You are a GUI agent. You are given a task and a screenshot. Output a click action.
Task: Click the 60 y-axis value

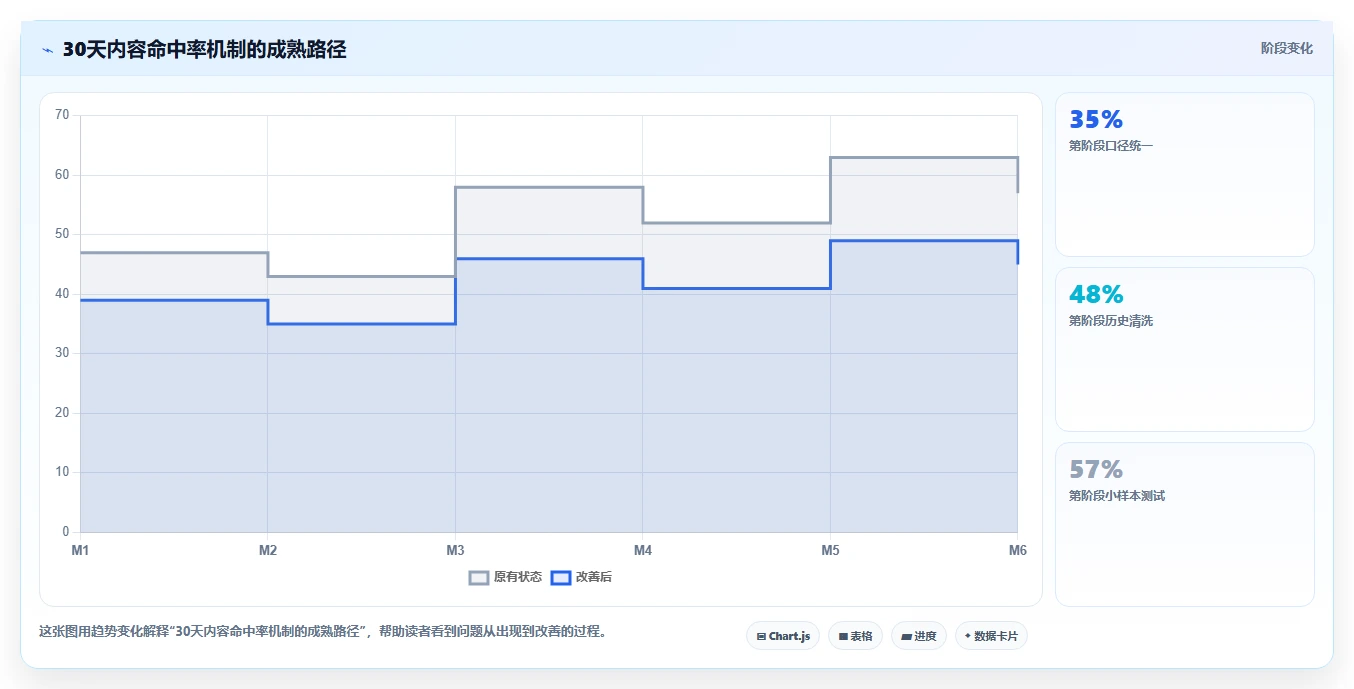pos(62,175)
